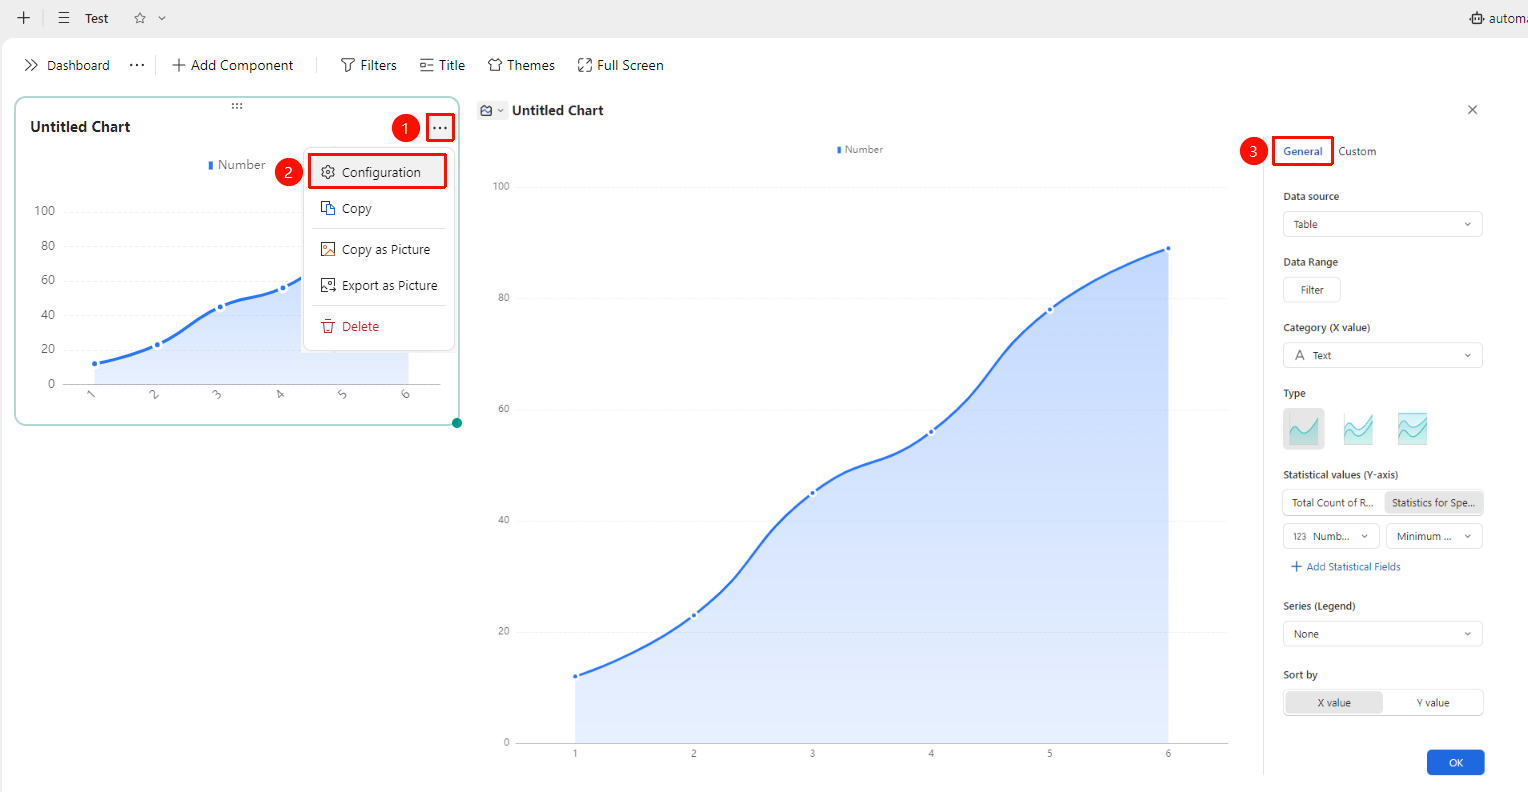Click the Filter button under Data Range
This screenshot has width=1528, height=792.
(1312, 290)
